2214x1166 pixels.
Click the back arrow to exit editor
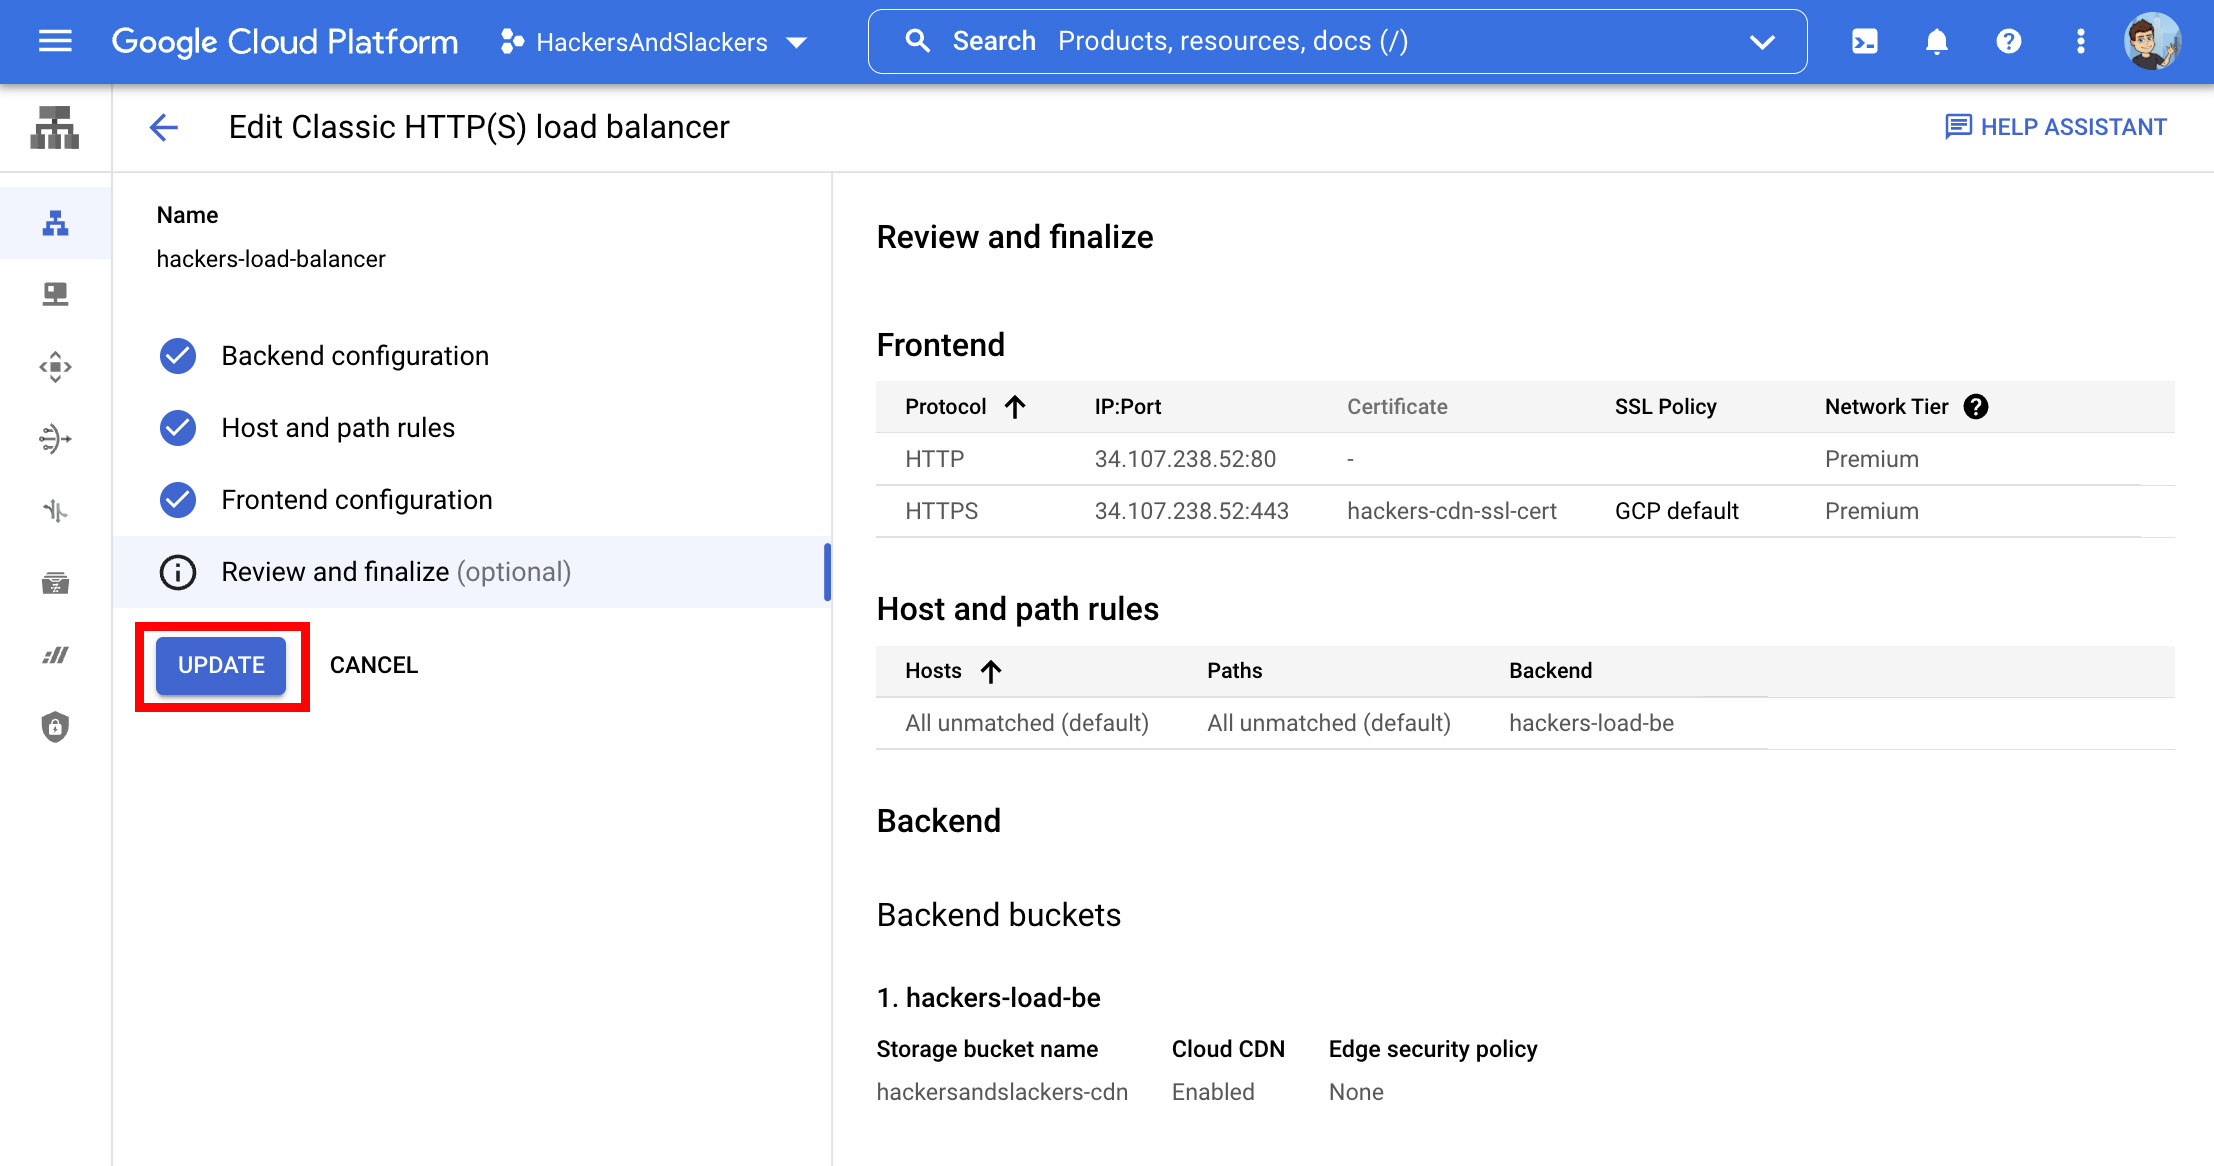click(165, 127)
